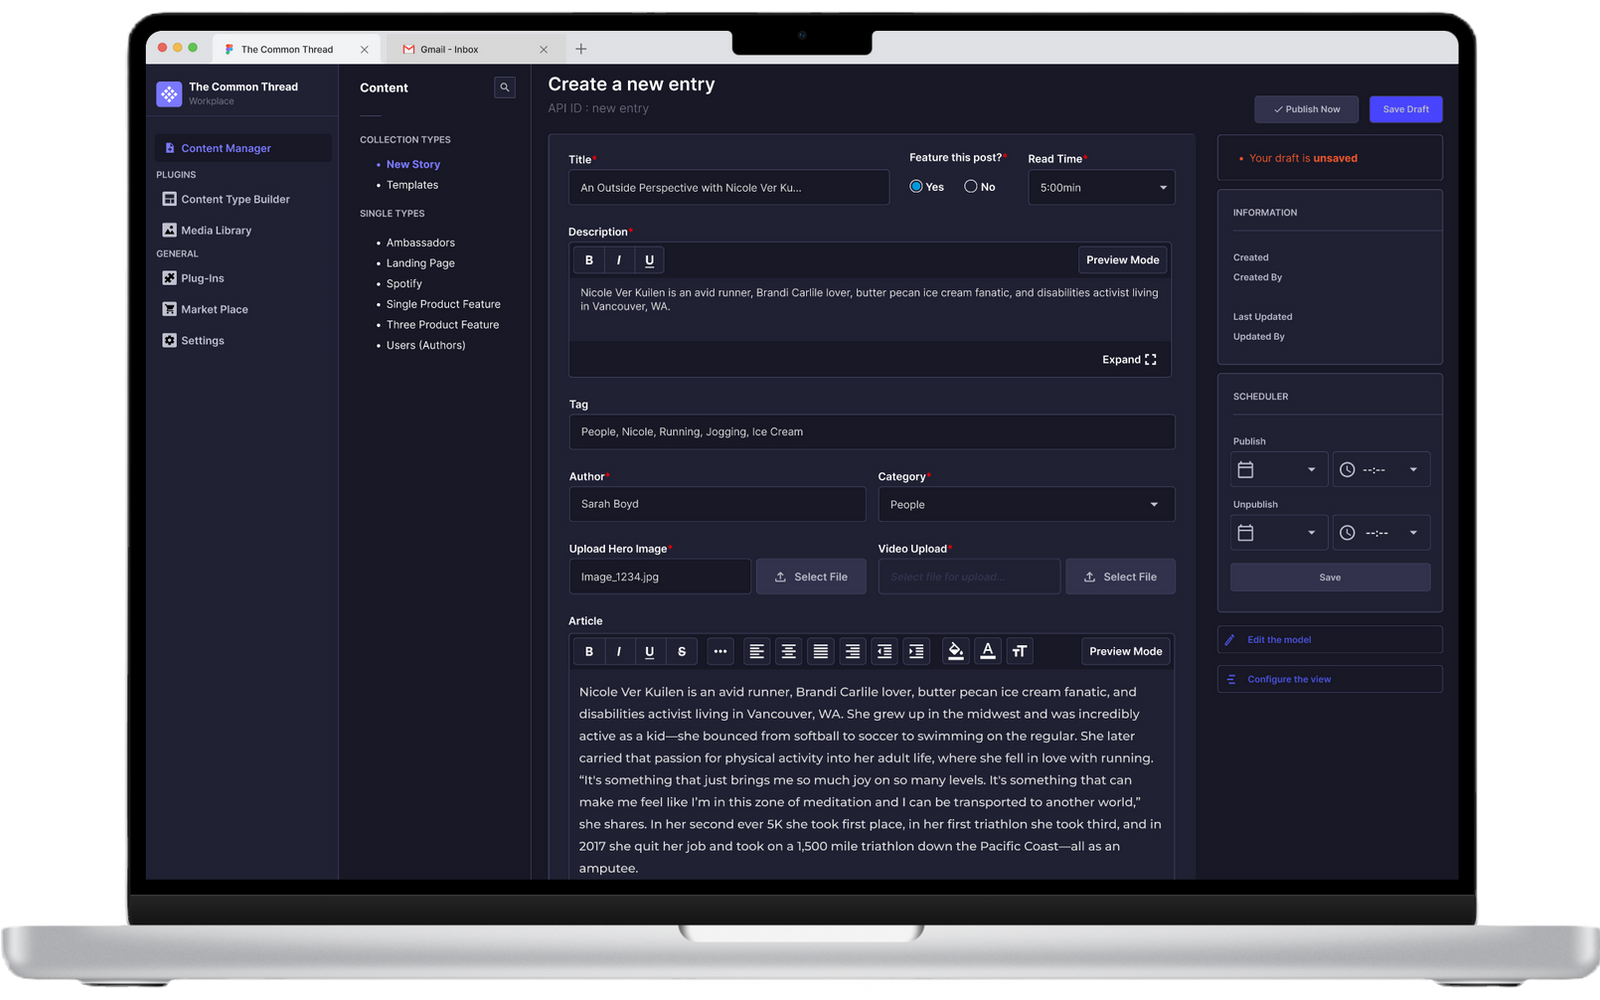Viewport: 1600px width, 1000px height.
Task: Switch to the Gmail - Inbox tab
Action: 475,49
